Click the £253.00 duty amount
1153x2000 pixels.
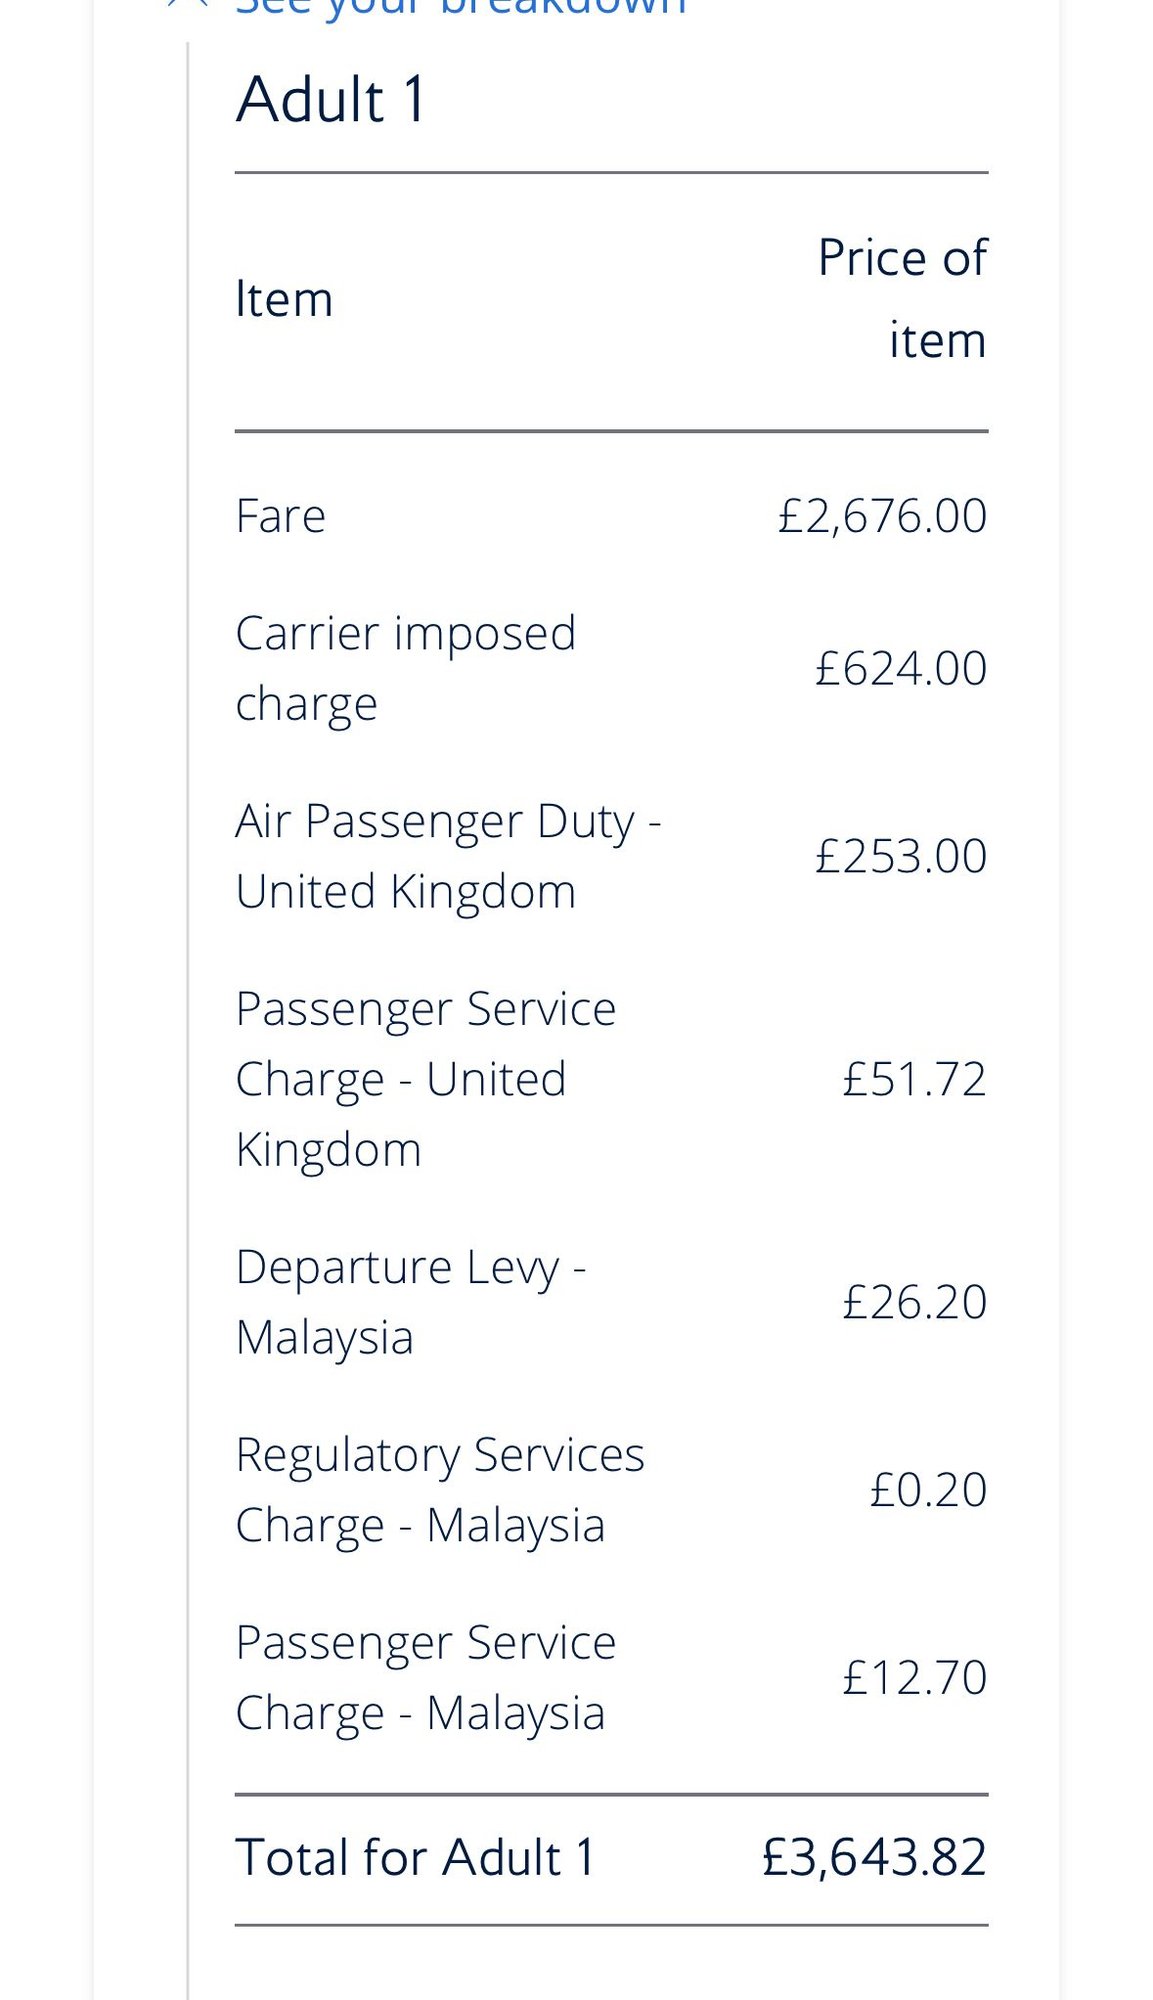tap(900, 856)
